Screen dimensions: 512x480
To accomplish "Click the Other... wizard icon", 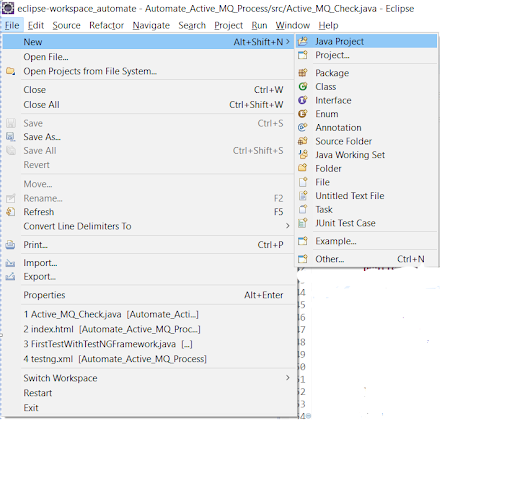I will [x=303, y=259].
